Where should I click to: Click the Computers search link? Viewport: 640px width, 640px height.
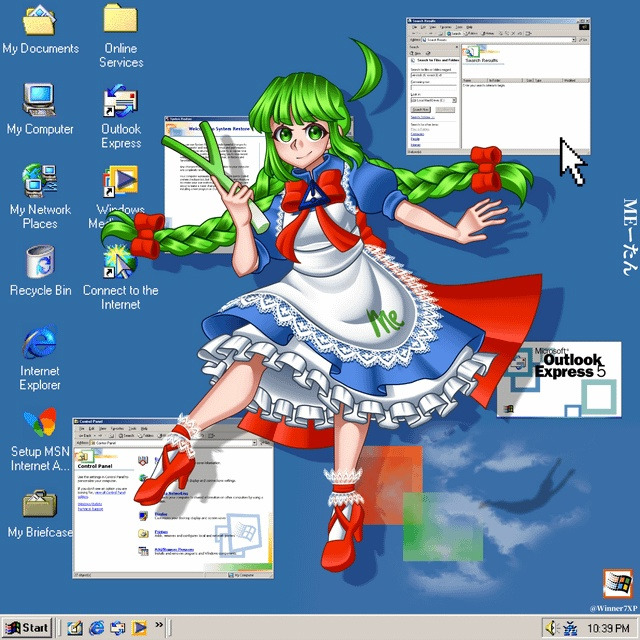pos(417,134)
